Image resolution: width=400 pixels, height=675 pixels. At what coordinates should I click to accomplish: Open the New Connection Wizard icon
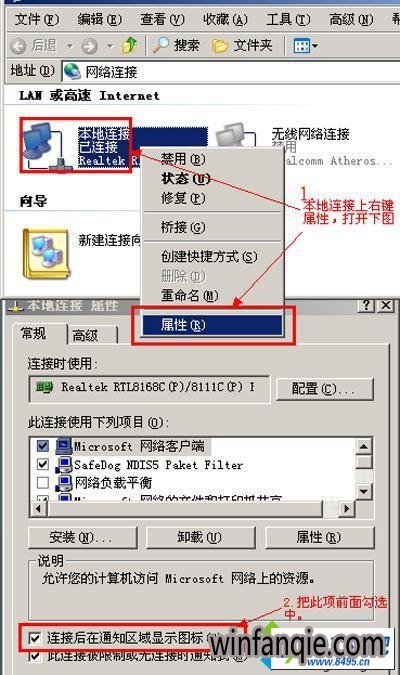pos(46,254)
